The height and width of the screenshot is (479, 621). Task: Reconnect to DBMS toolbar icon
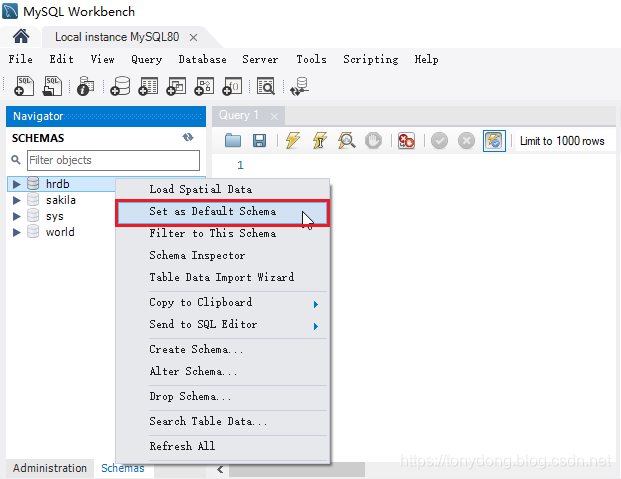click(x=299, y=87)
